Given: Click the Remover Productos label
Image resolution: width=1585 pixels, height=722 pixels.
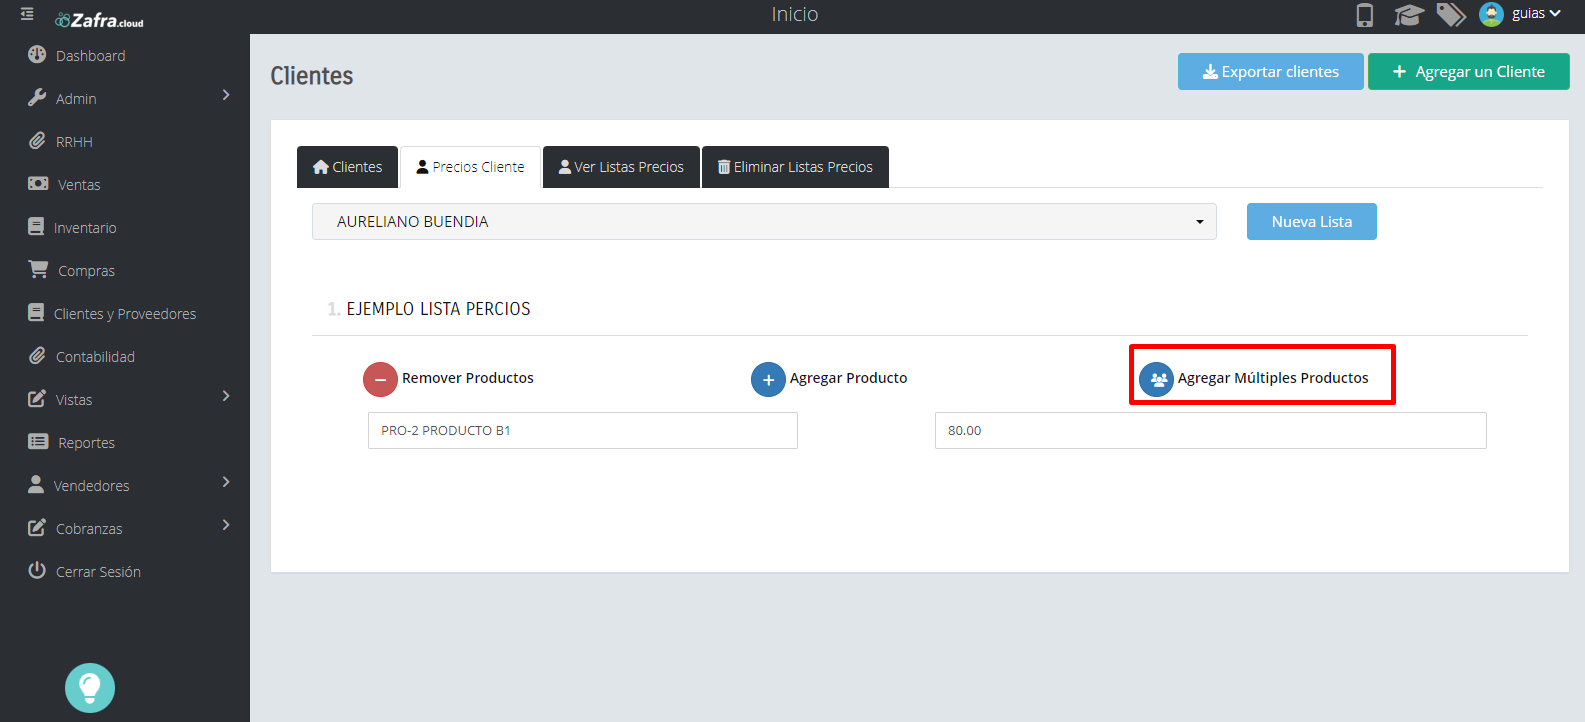Looking at the screenshot, I should tap(468, 378).
